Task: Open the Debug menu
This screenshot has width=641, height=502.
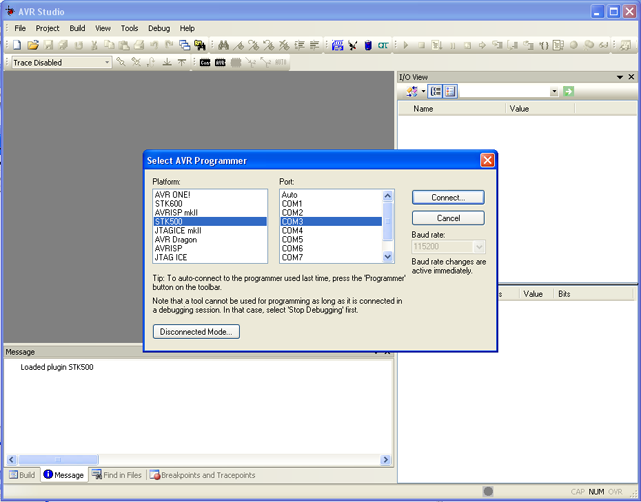Action: point(159,28)
